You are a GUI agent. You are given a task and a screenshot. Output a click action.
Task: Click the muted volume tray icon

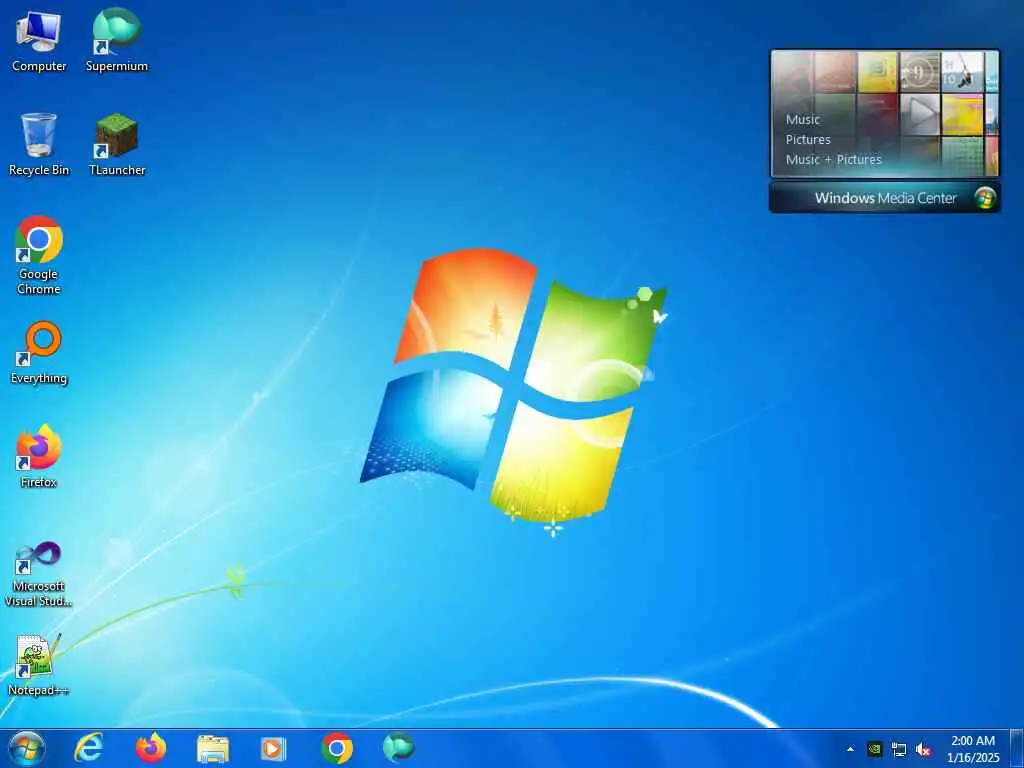[923, 749]
